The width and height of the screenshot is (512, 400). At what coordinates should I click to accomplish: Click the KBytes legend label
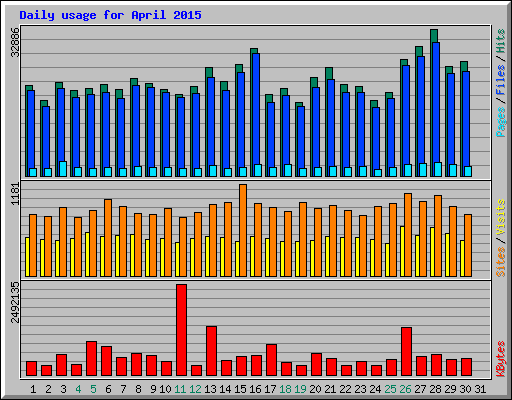(500, 359)
